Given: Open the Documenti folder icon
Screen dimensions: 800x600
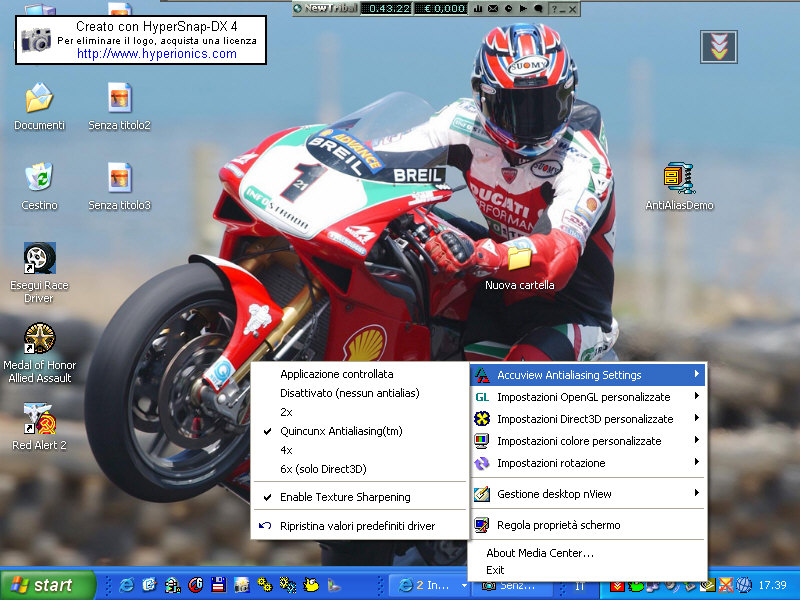Looking at the screenshot, I should tap(39, 98).
